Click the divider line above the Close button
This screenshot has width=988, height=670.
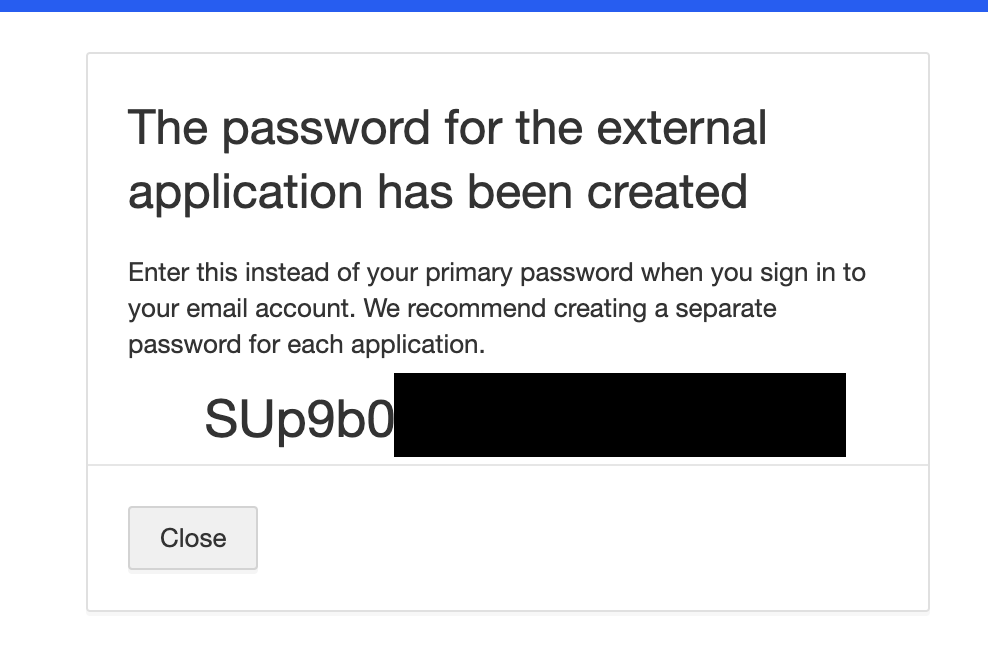coord(508,465)
